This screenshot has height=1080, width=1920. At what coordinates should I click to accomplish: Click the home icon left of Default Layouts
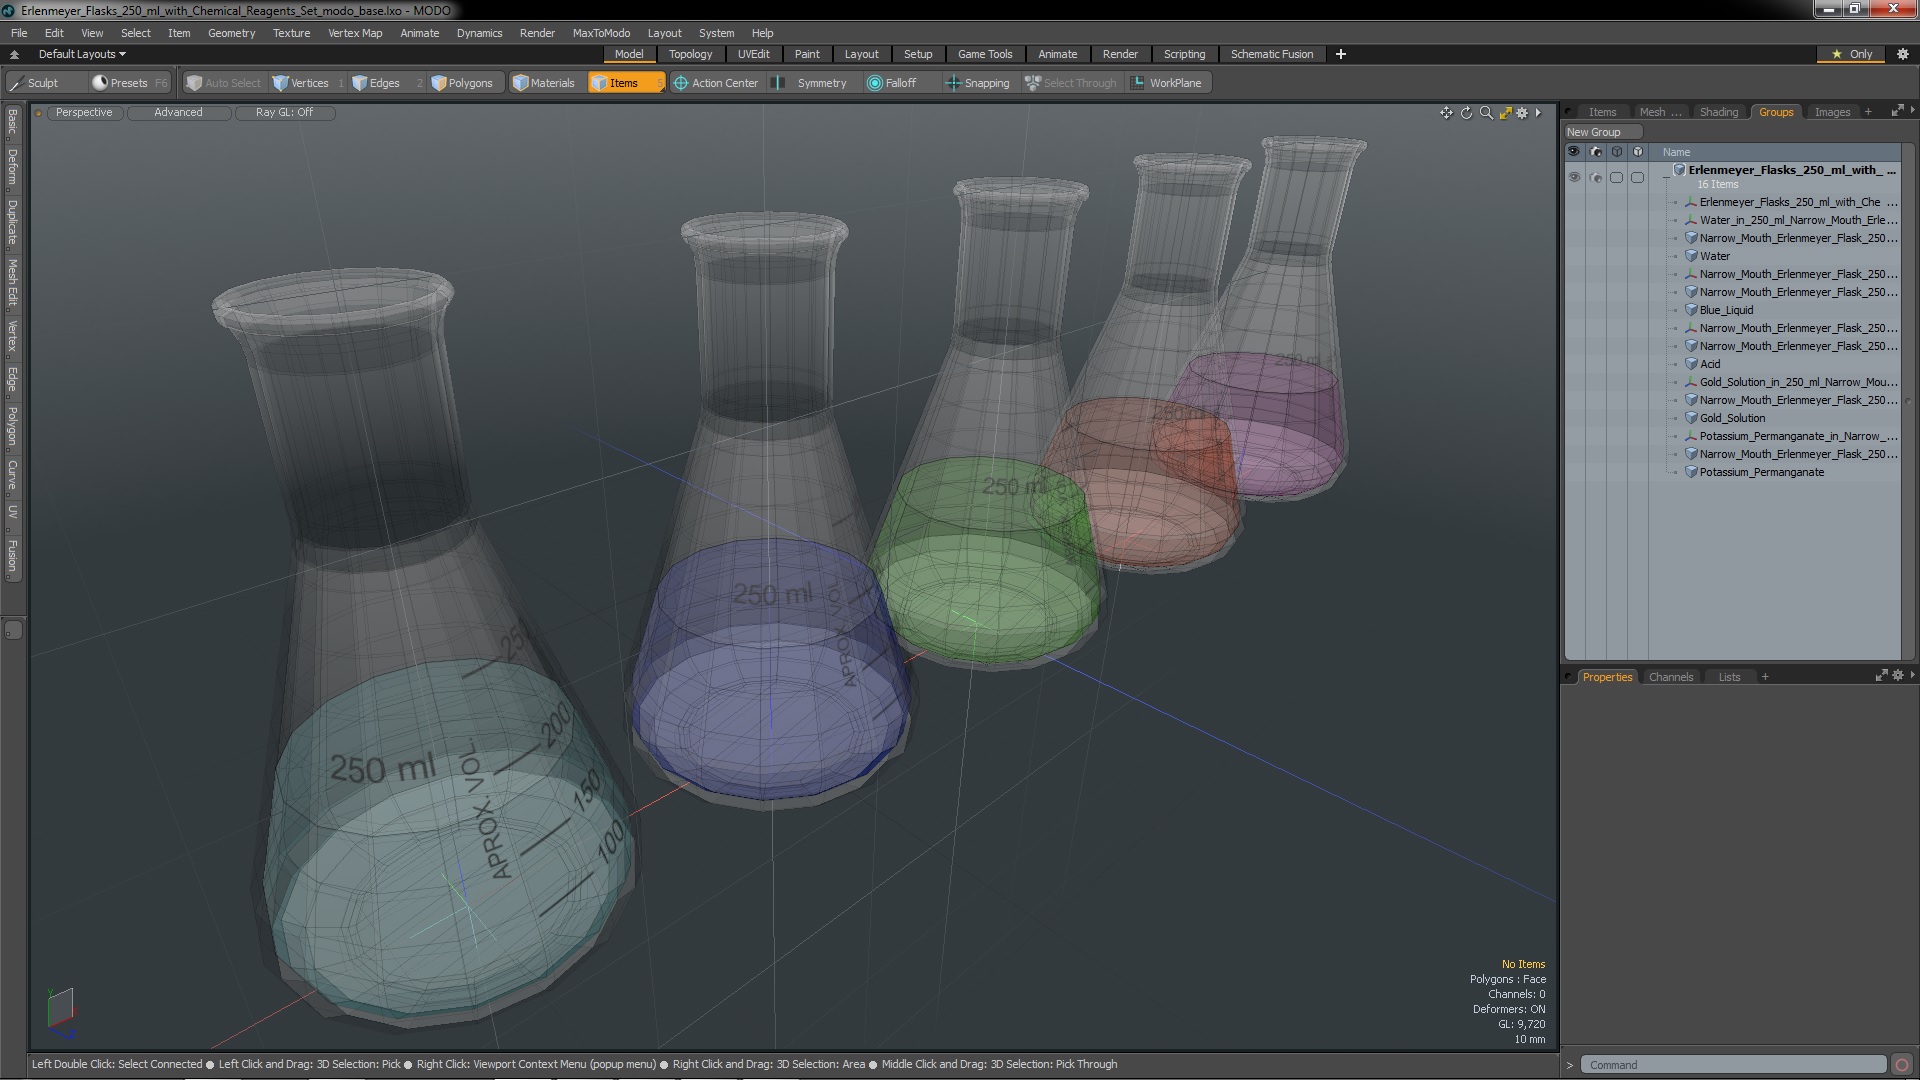click(14, 54)
